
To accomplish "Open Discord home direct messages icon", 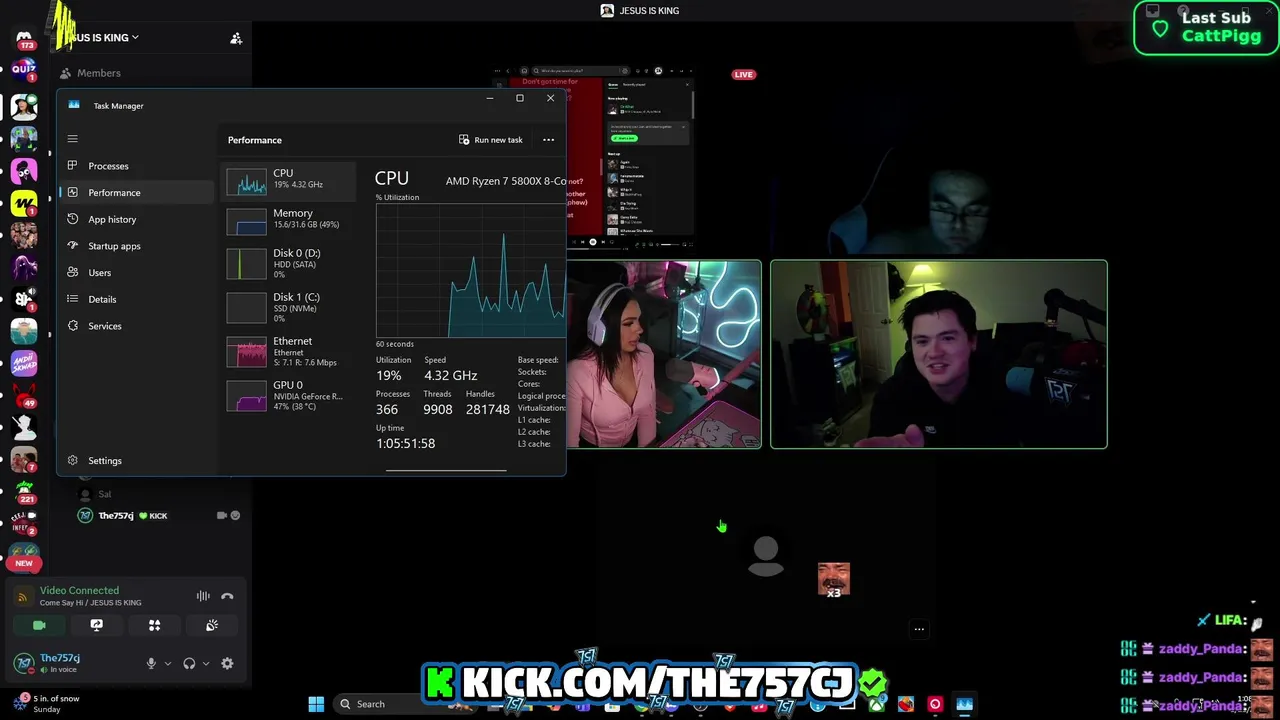I will click(x=24, y=39).
